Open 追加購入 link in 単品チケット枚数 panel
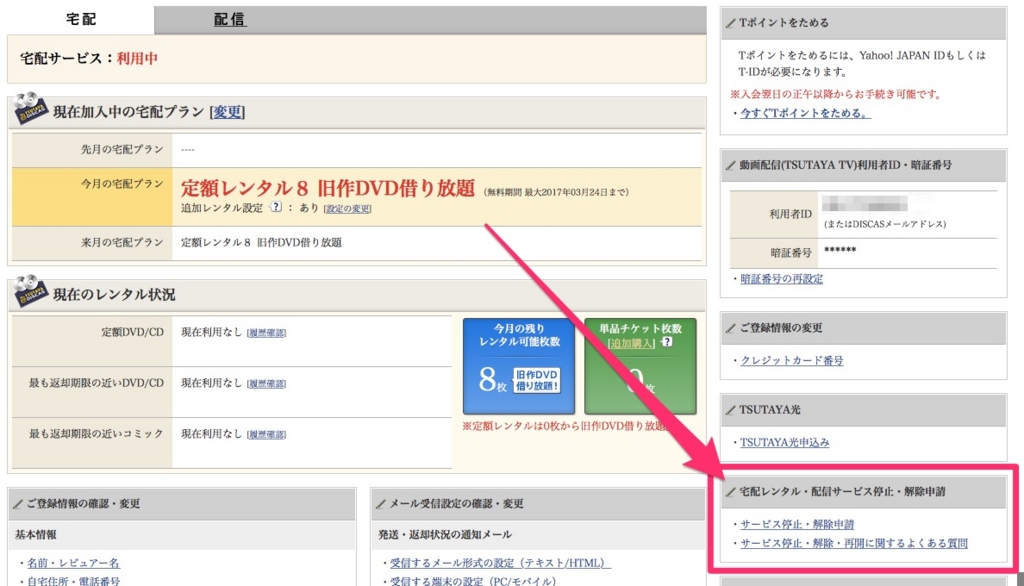Screen dimensions: 1024x586 click(631, 343)
